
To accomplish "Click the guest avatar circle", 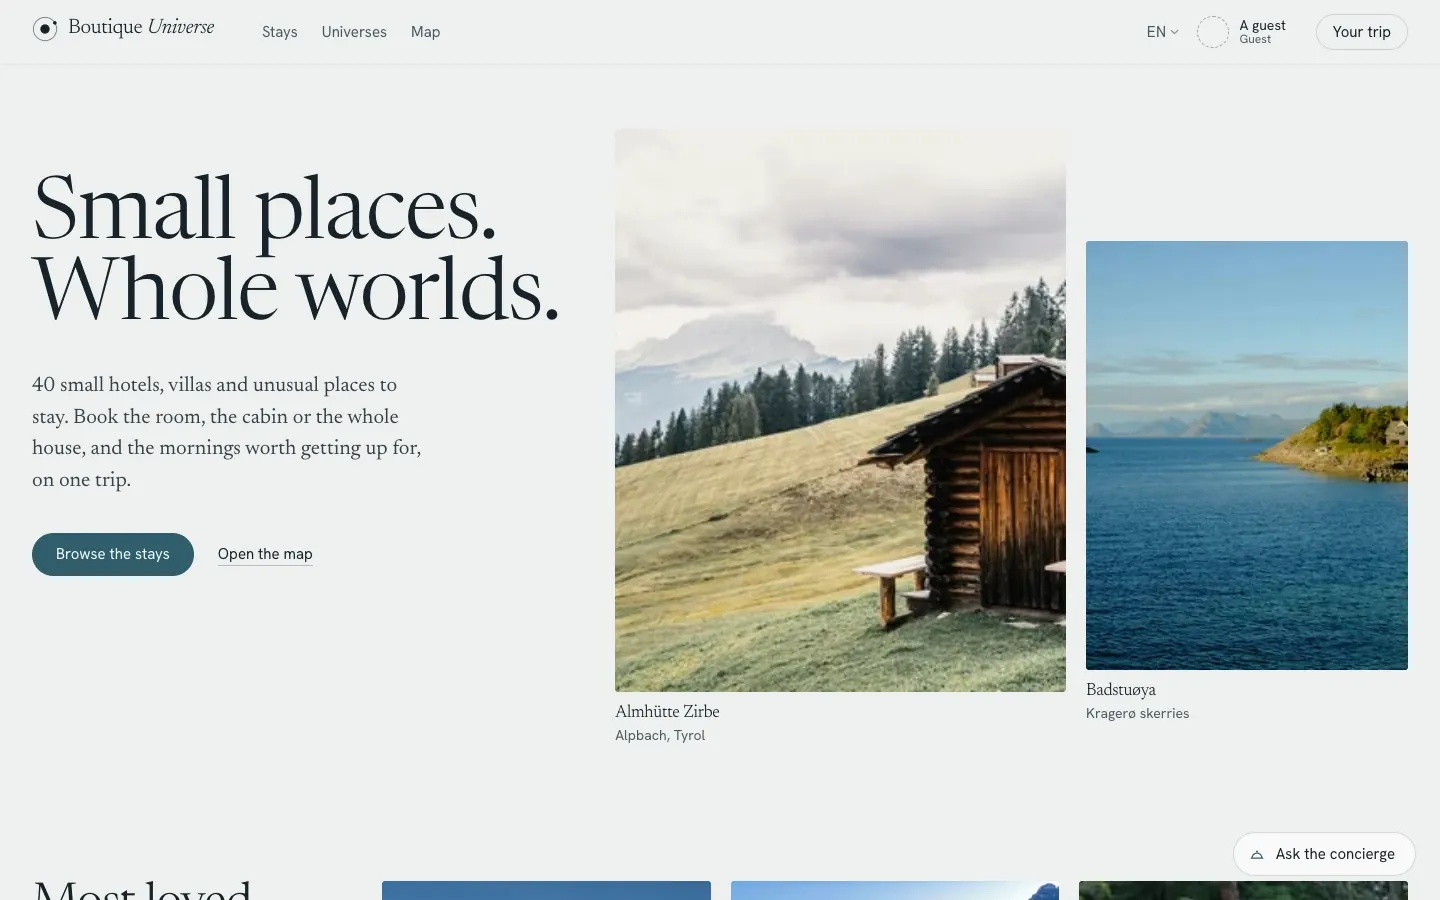I will 1213,32.
